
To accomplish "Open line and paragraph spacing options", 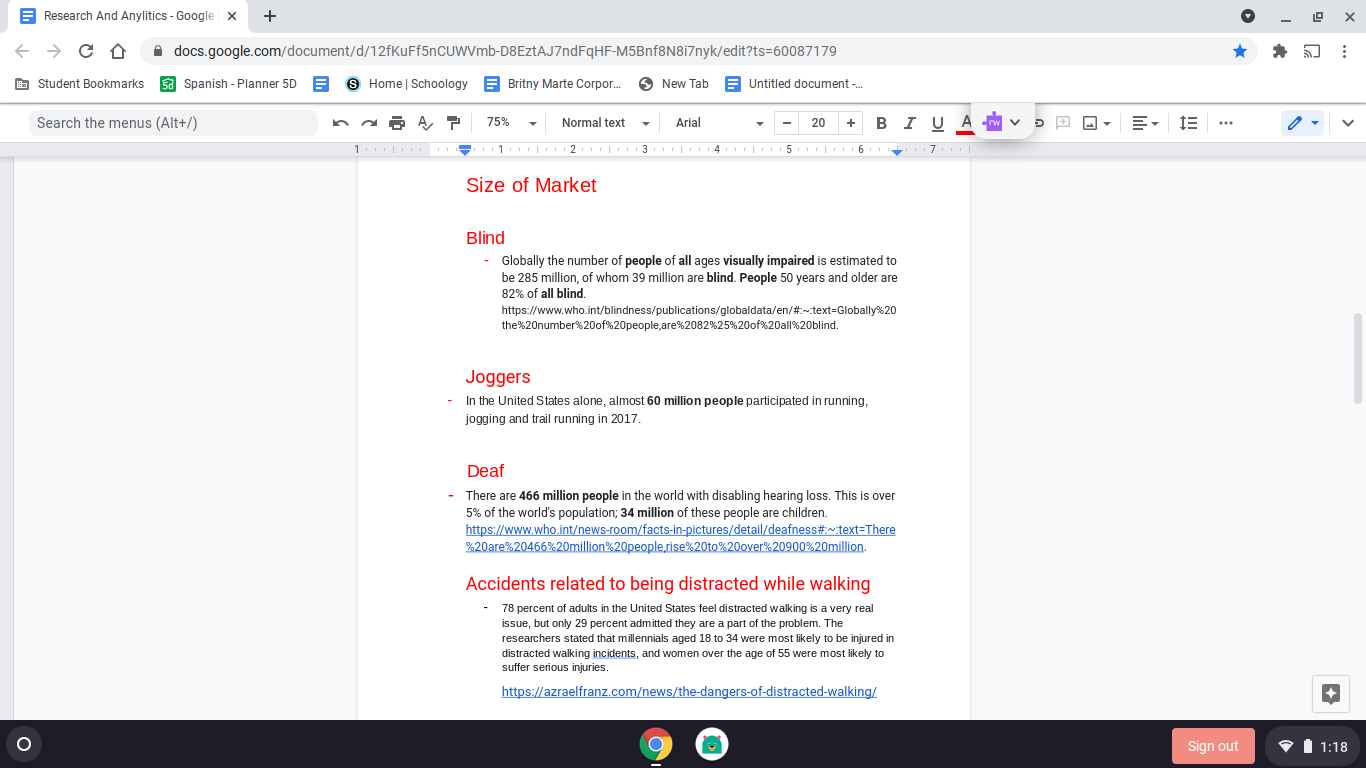I will pos(1188,123).
